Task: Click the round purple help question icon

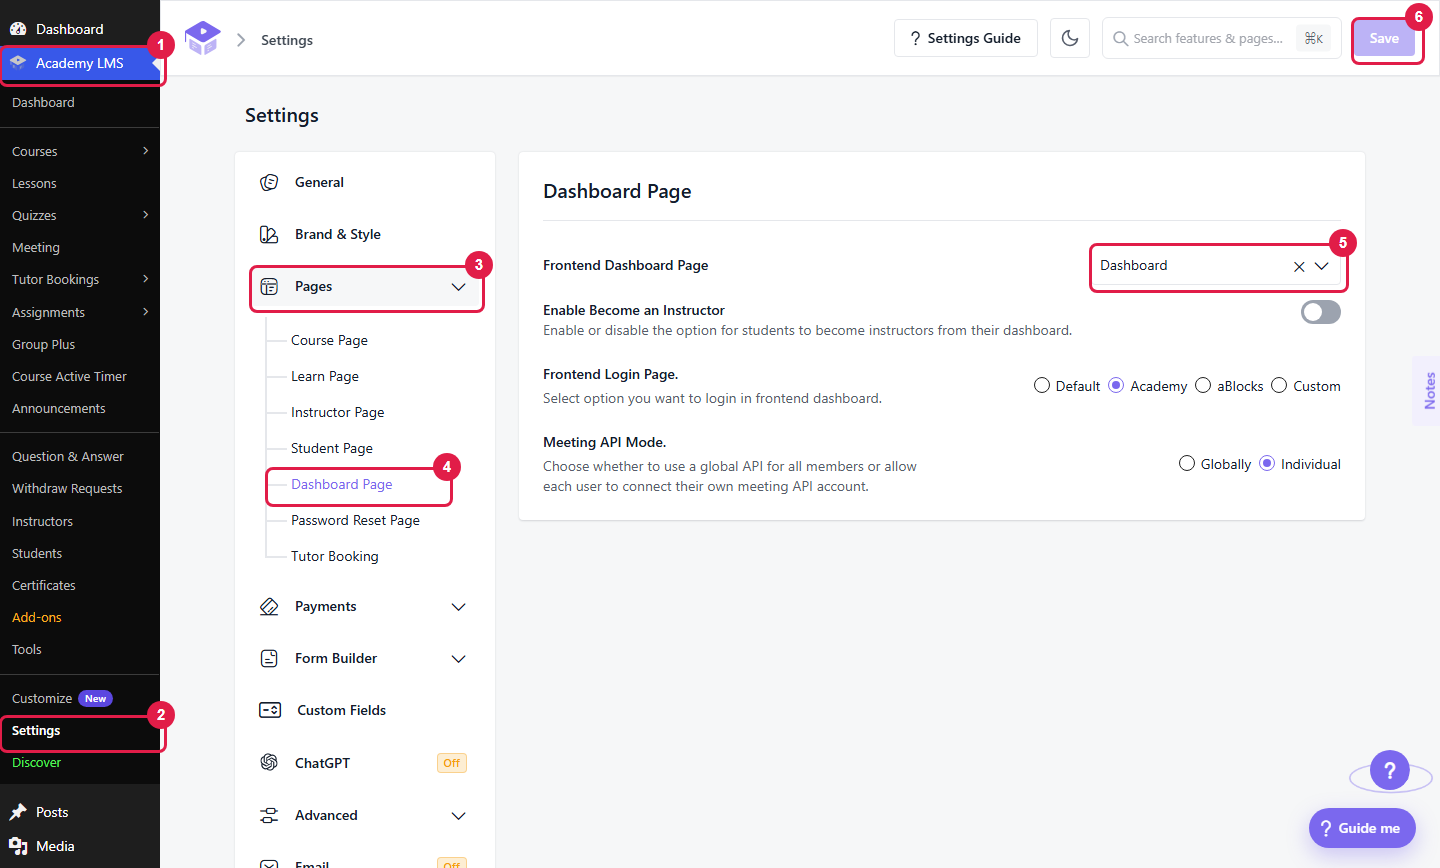Action: pyautogui.click(x=1390, y=770)
